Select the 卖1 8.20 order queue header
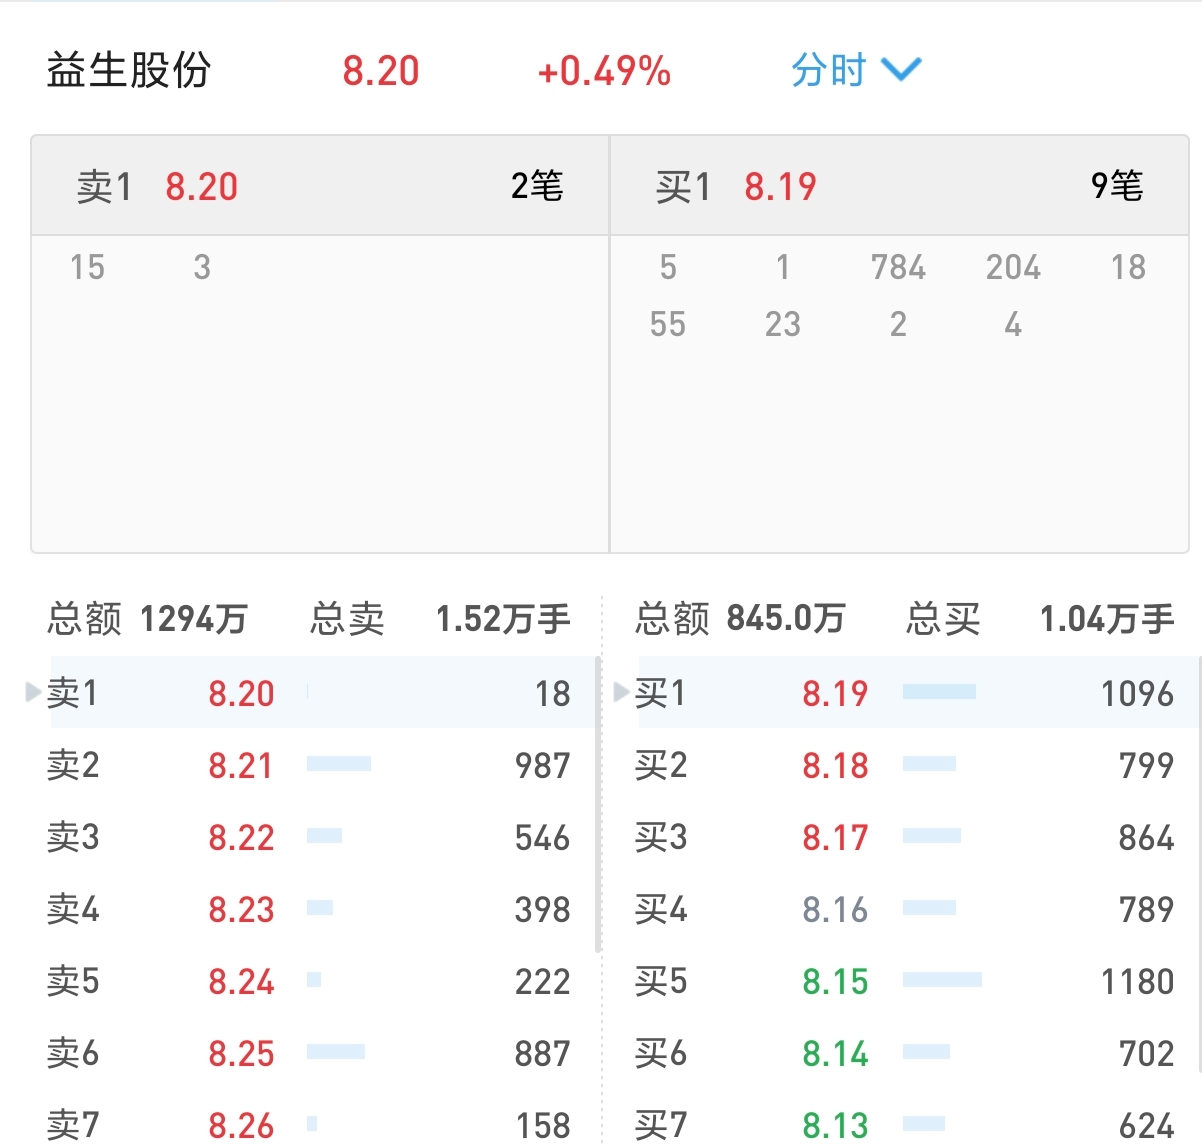The image size is (1202, 1146). point(320,186)
